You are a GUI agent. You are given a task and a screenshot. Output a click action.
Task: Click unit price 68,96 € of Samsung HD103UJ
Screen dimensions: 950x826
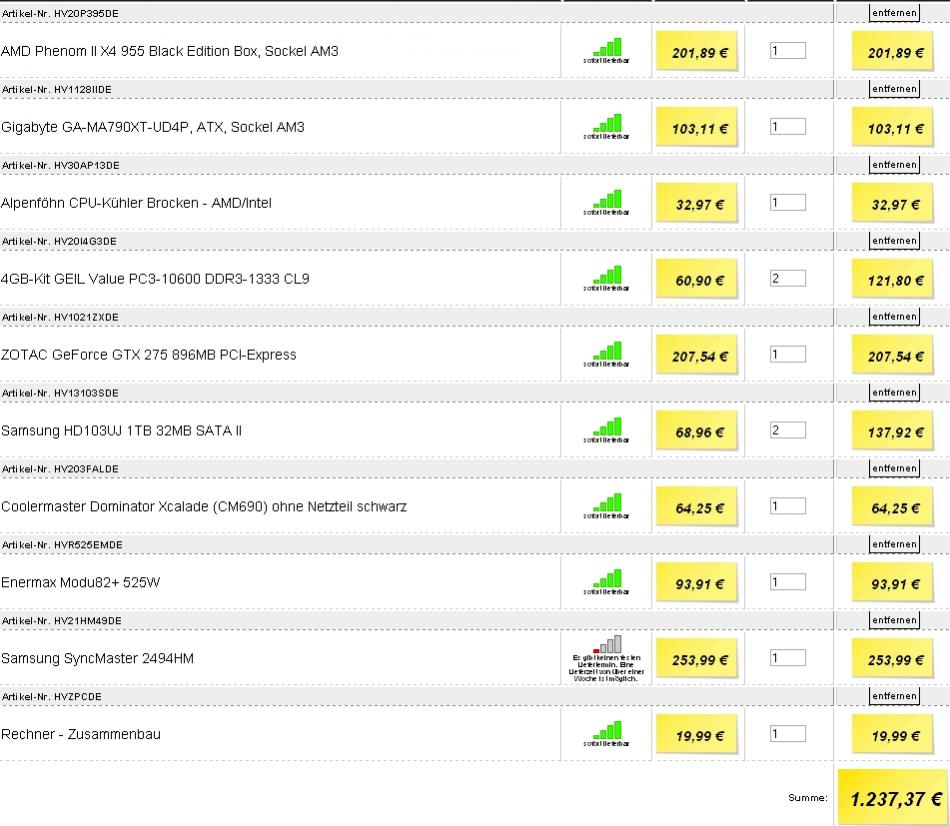(697, 431)
